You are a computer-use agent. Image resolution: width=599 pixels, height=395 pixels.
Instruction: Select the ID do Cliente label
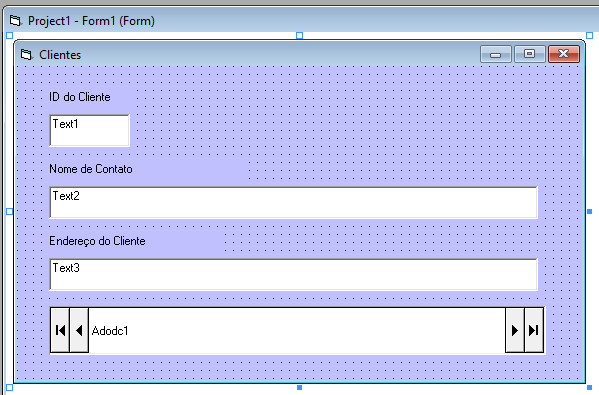80,97
